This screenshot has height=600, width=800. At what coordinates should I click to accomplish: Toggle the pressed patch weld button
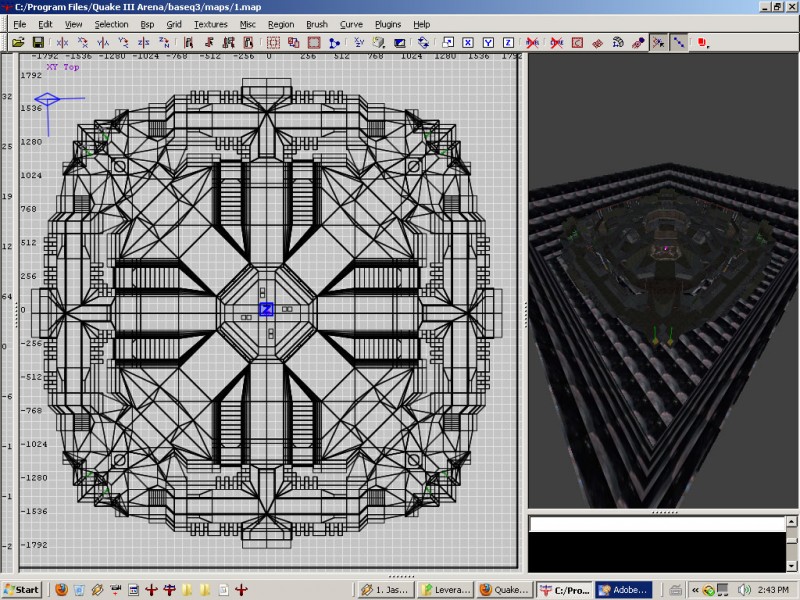coord(658,42)
